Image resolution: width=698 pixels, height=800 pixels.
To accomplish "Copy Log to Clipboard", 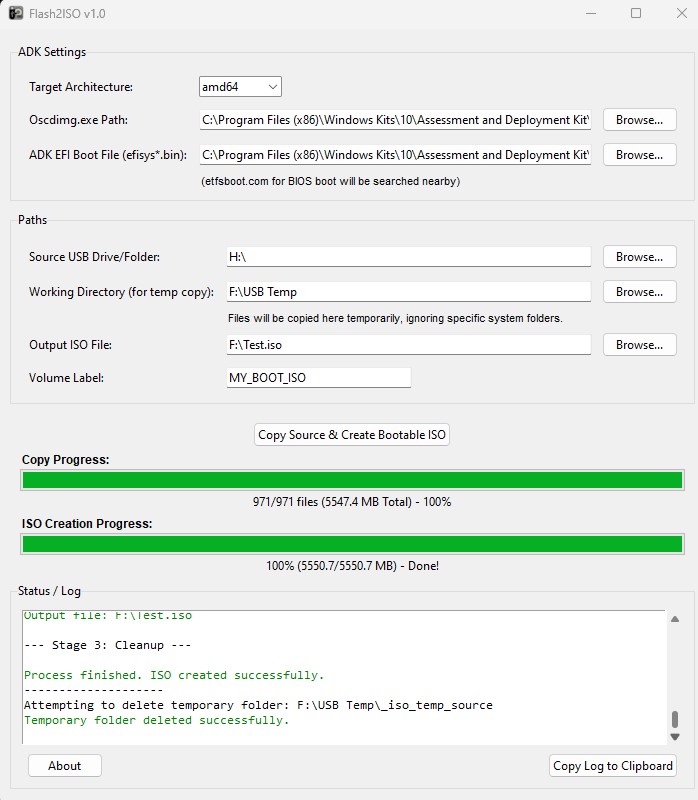I will pos(613,766).
